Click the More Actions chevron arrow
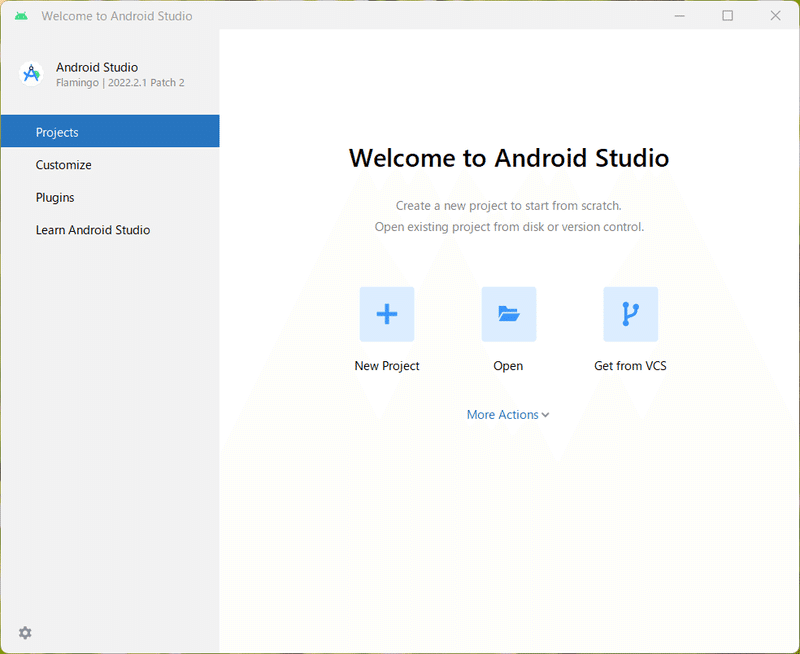Image resolution: width=800 pixels, height=654 pixels. point(544,414)
